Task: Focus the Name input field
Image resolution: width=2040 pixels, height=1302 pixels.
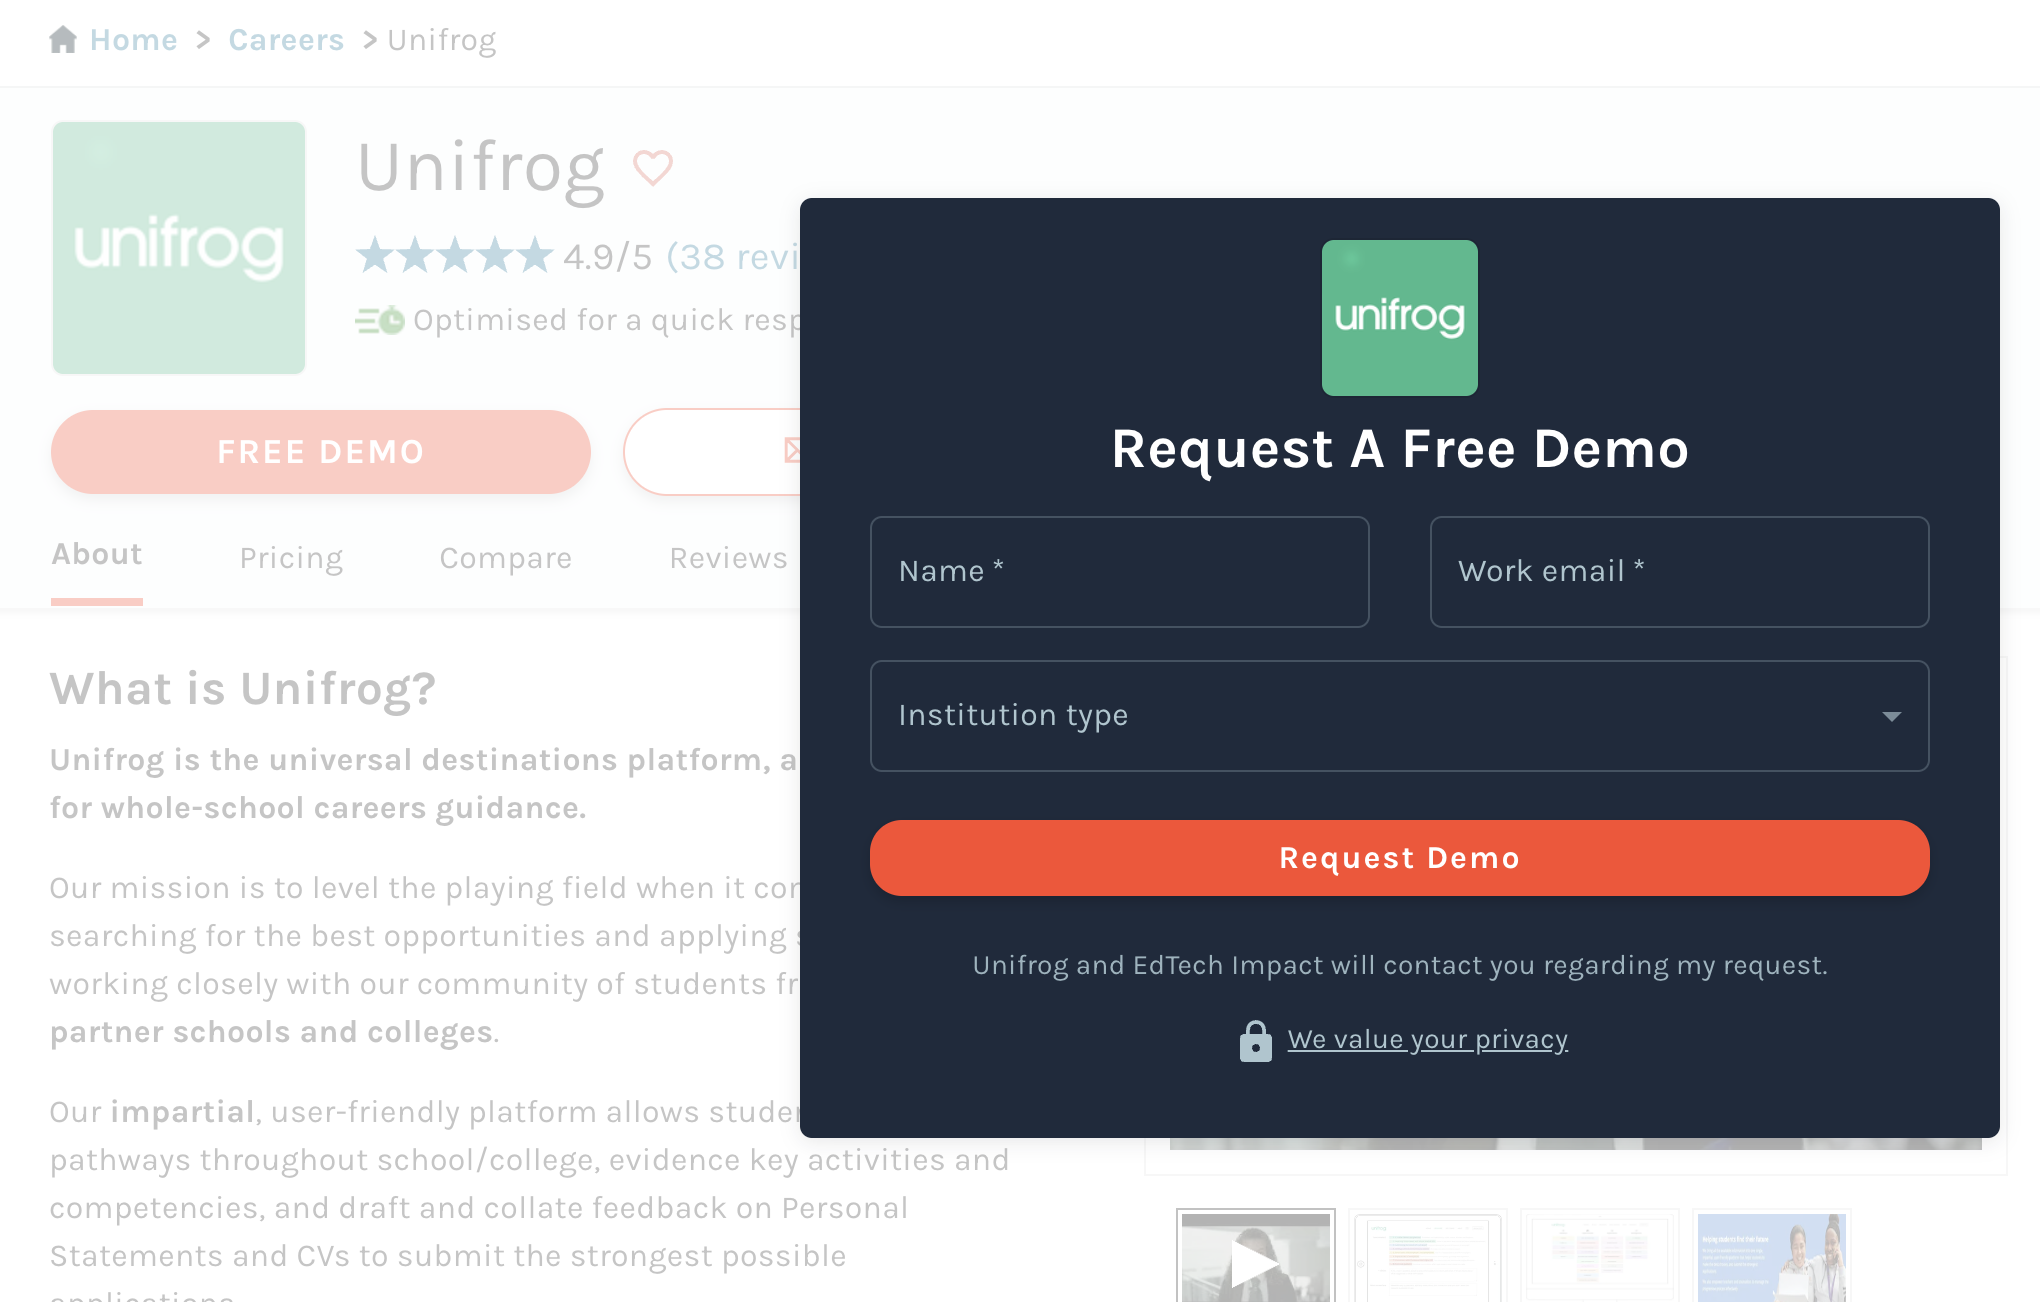Action: pos(1119,572)
